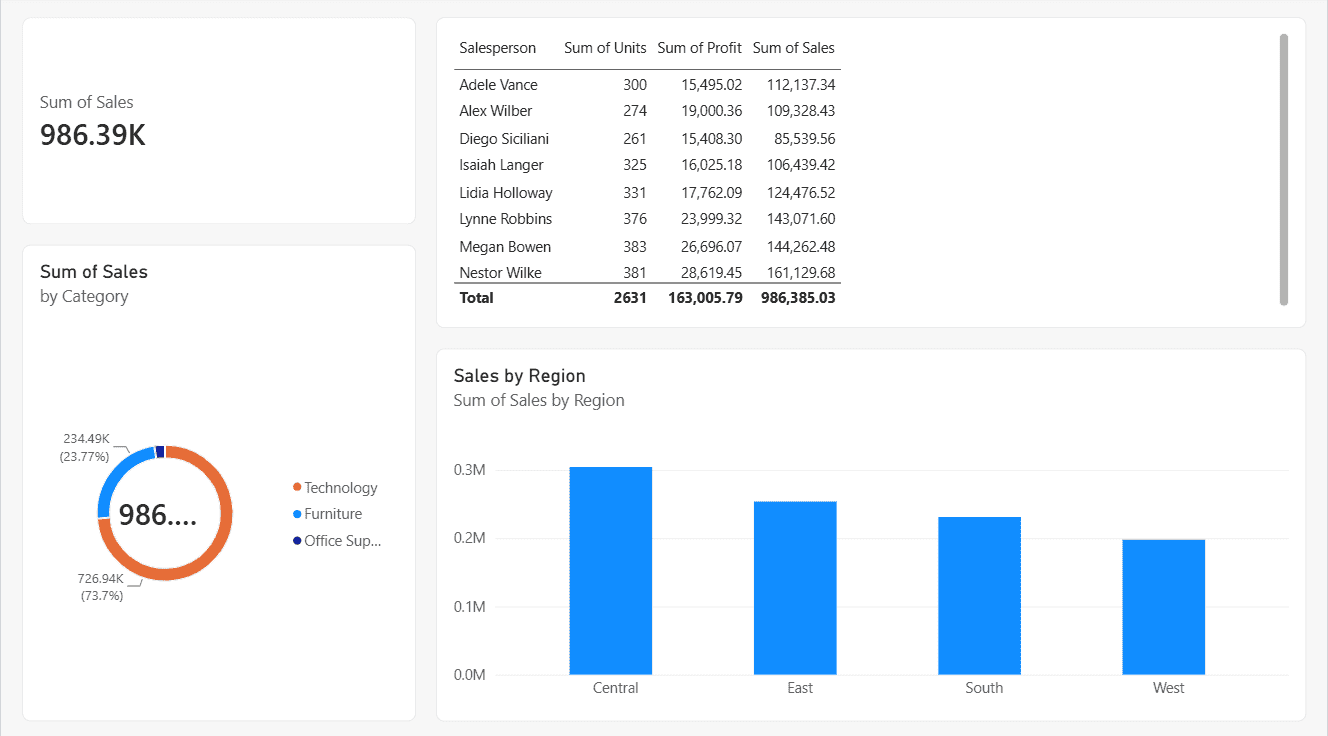Screen dimensions: 1328x736
Task: Select the South region bar
Action: click(979, 595)
